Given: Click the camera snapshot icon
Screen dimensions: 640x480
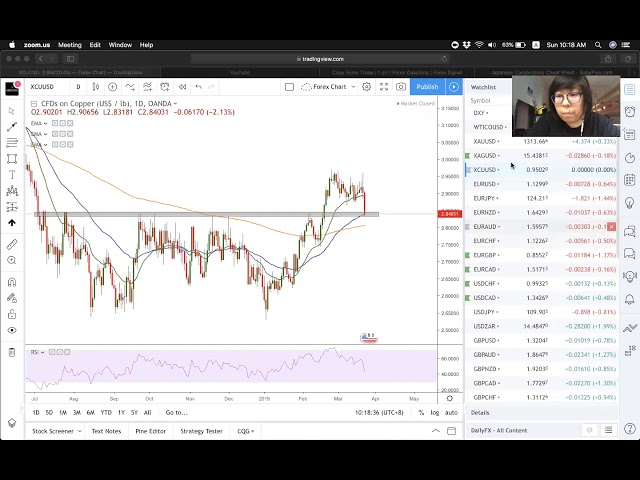Looking at the screenshot, I should pos(401,87).
